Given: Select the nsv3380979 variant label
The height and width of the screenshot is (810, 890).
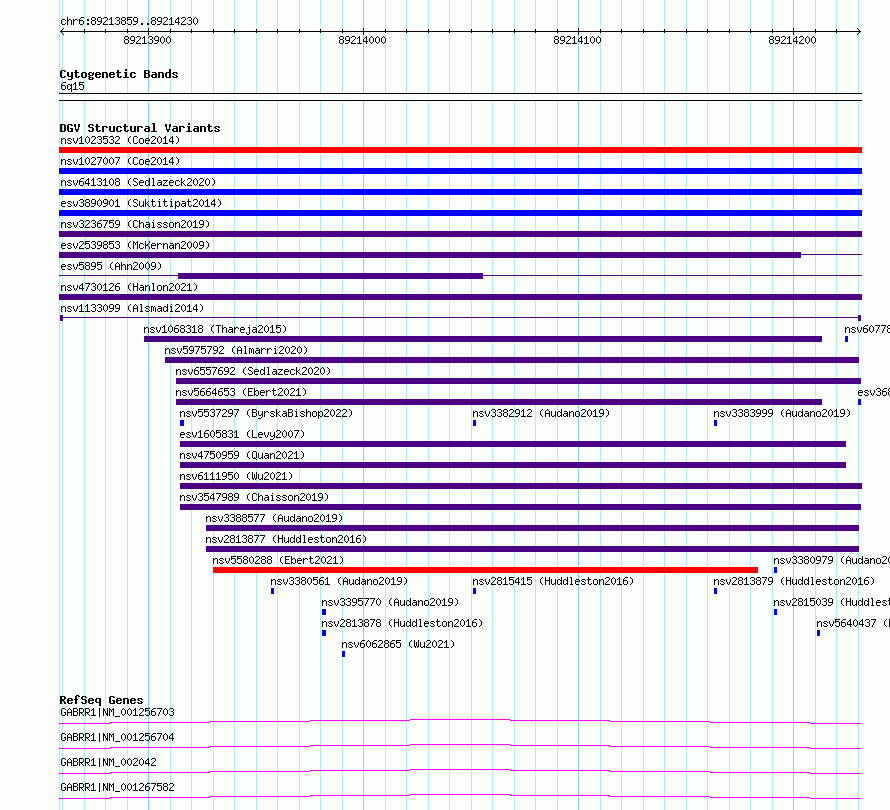Looking at the screenshot, I should [832, 560].
